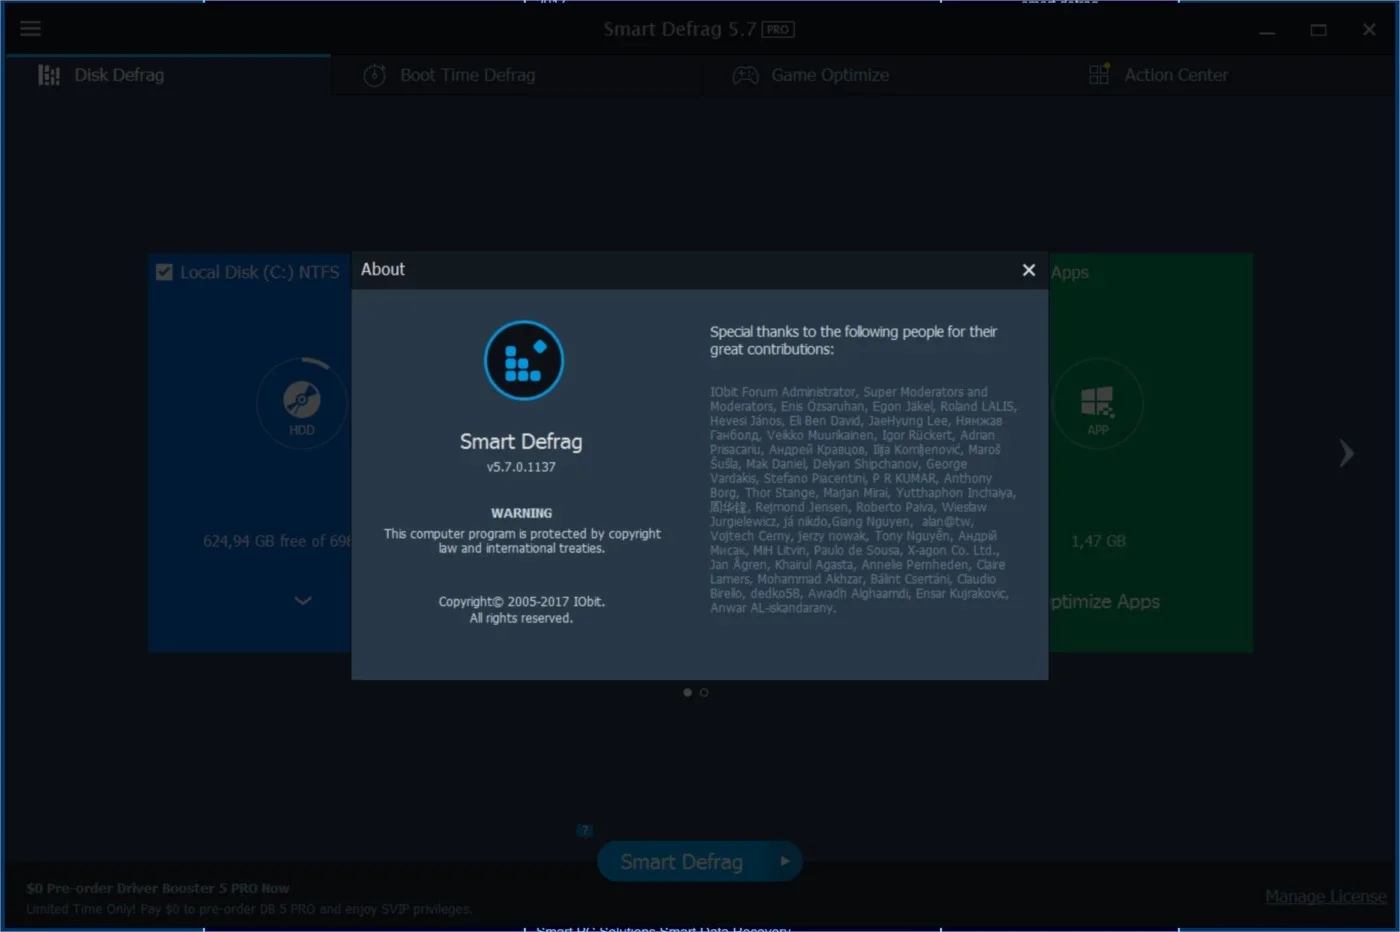Image resolution: width=1400 pixels, height=932 pixels.
Task: Select the first About page dot
Action: pyautogui.click(x=687, y=692)
